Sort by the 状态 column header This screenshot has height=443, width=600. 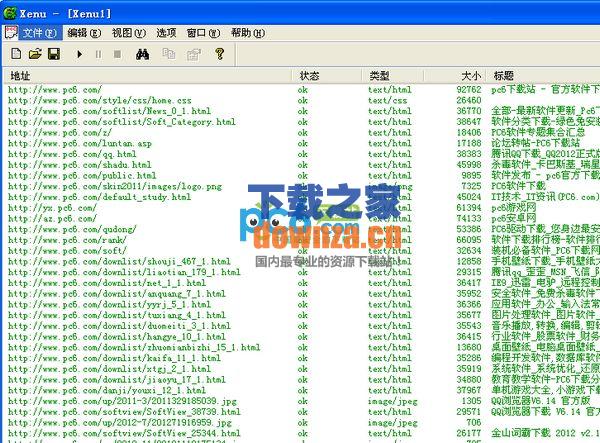point(327,75)
